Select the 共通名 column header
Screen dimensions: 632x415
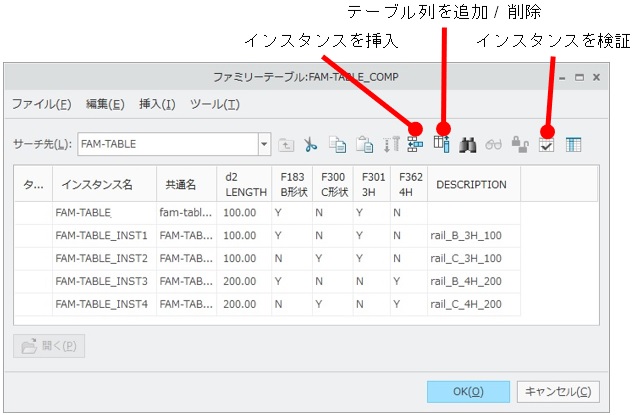coord(187,184)
